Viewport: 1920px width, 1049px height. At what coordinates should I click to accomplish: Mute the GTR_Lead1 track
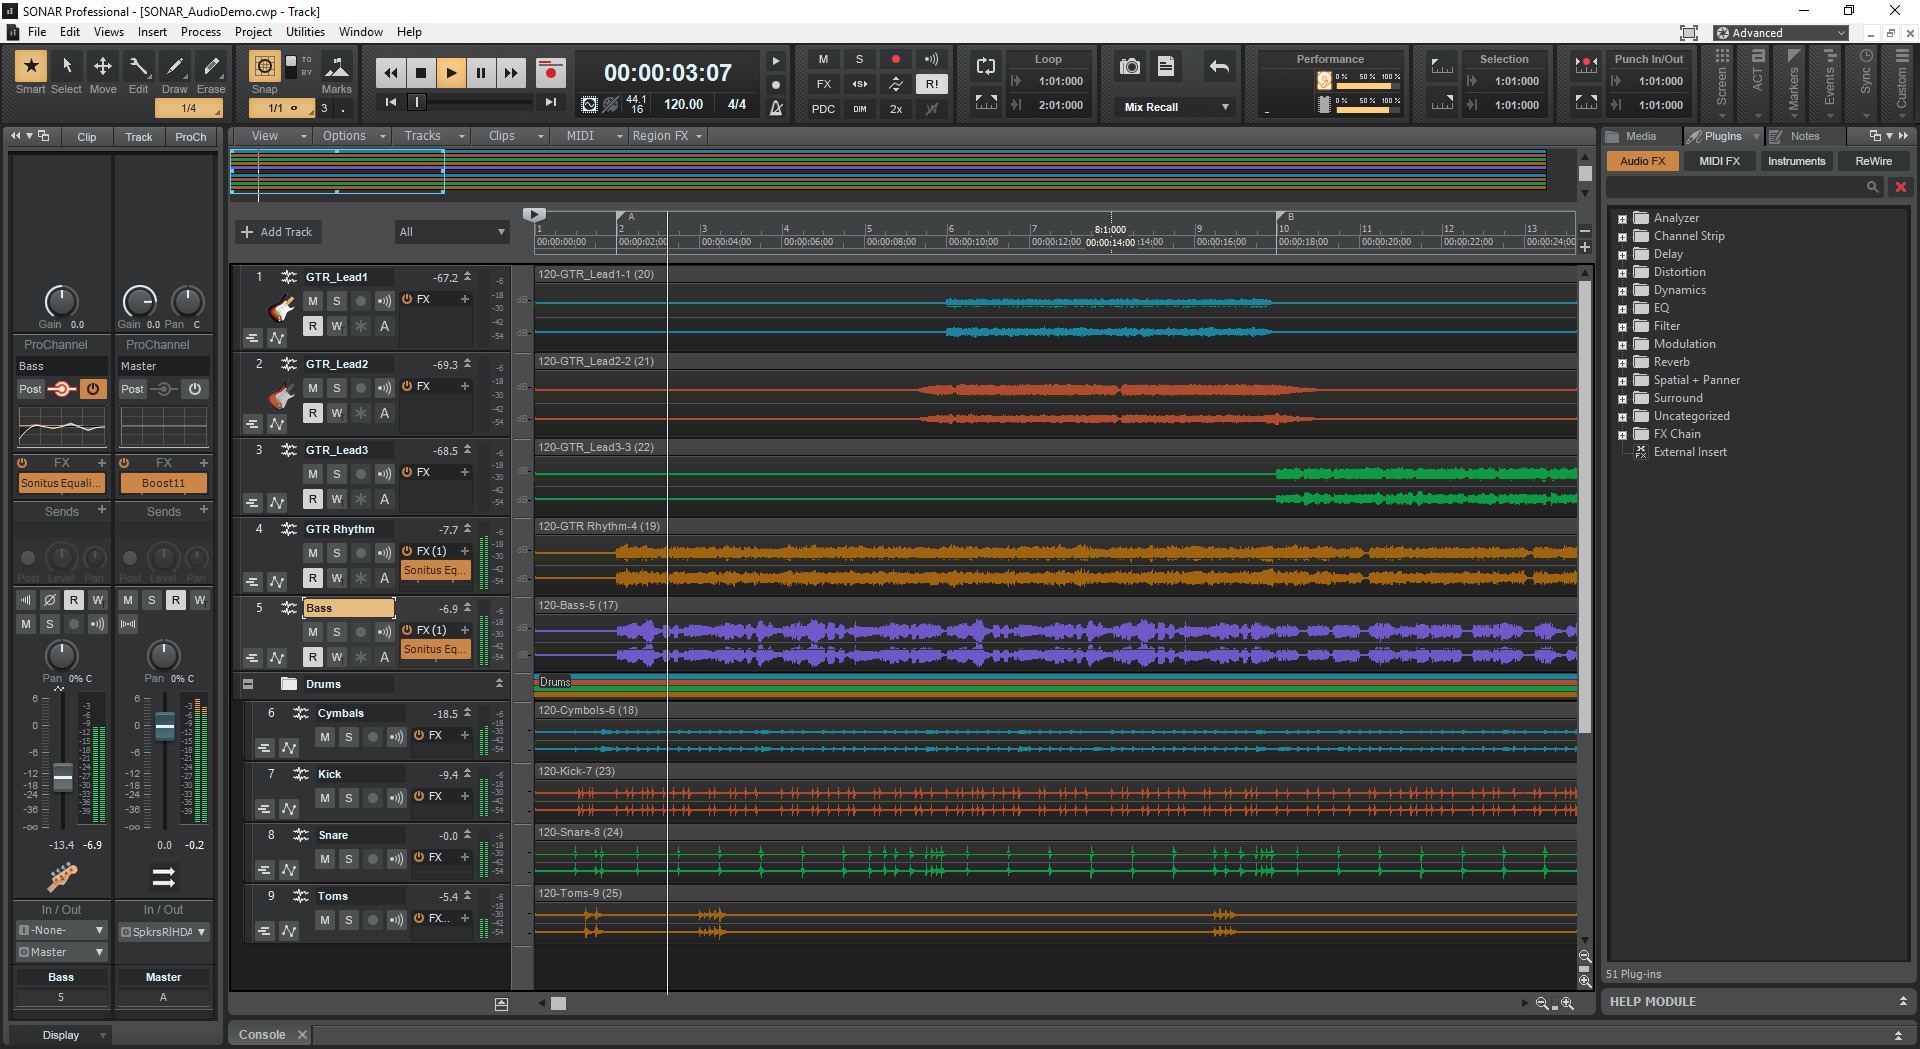[x=312, y=300]
